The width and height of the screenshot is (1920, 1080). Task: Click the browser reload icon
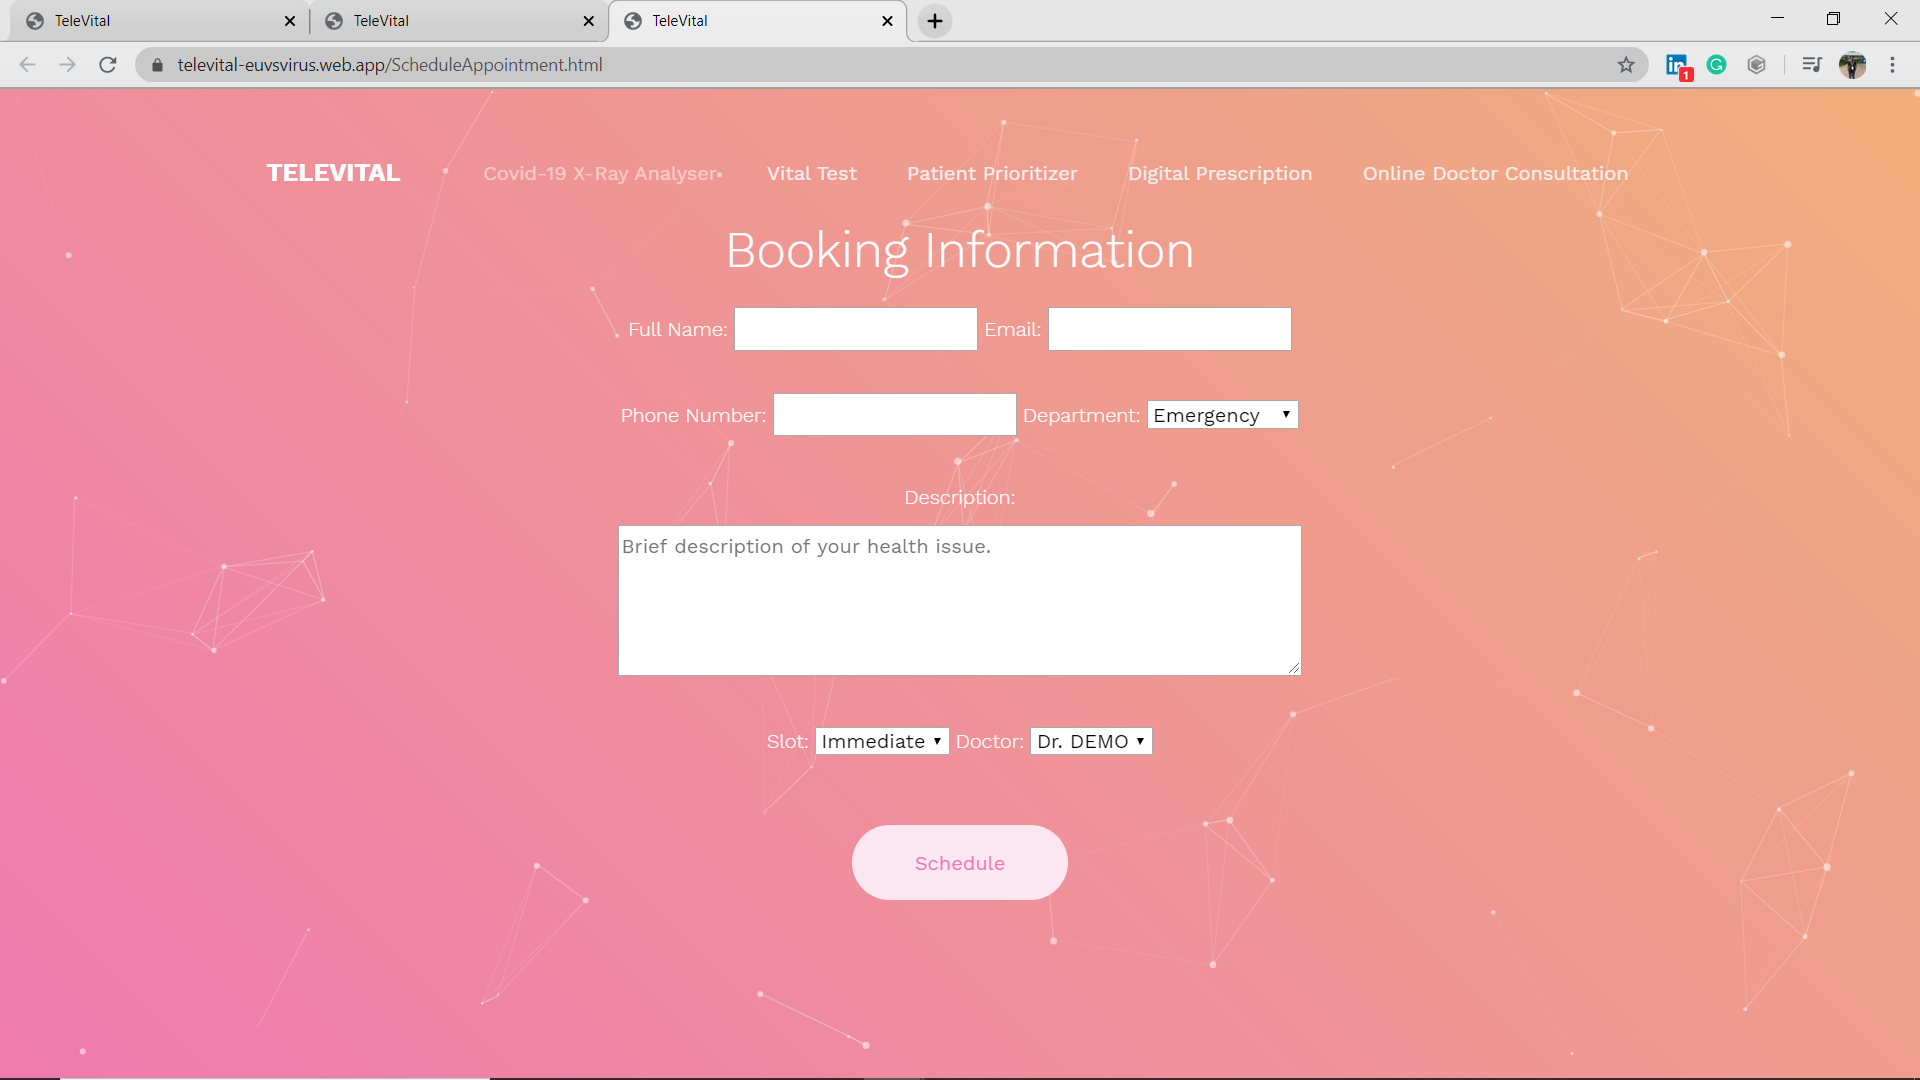pyautogui.click(x=108, y=65)
